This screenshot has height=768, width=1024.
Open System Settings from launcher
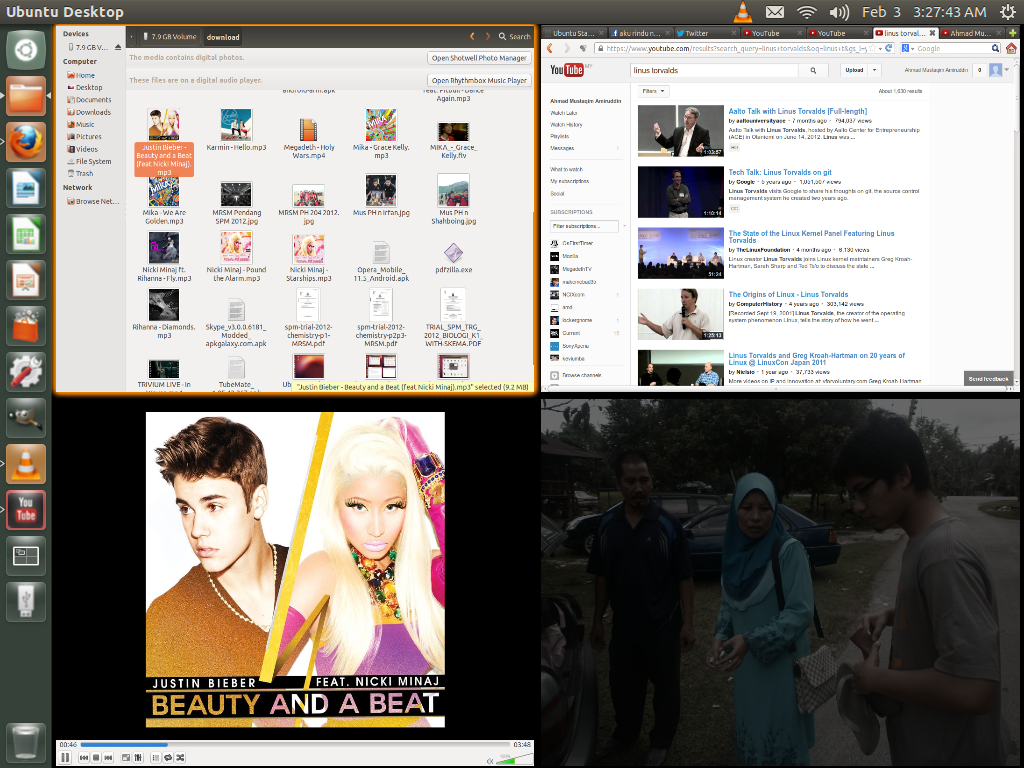[25, 372]
